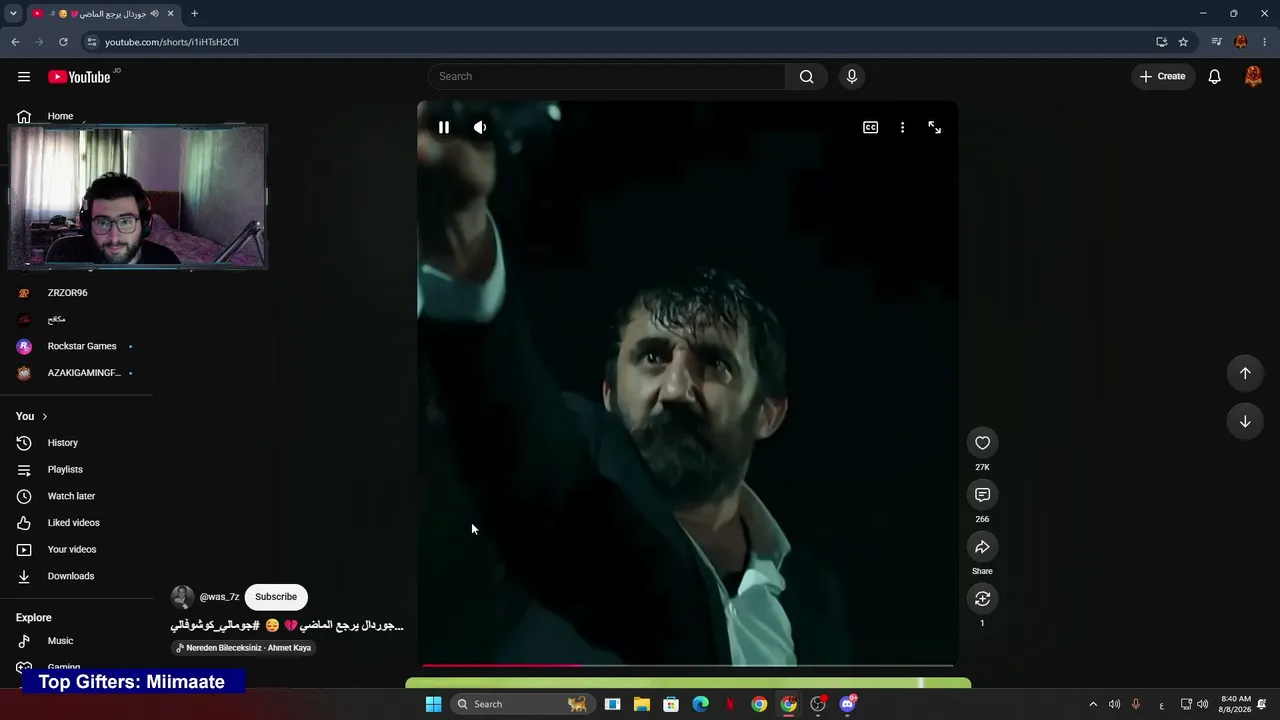This screenshot has height=720, width=1280.
Task: Subscribe to the @was_7z channel
Action: tap(276, 597)
